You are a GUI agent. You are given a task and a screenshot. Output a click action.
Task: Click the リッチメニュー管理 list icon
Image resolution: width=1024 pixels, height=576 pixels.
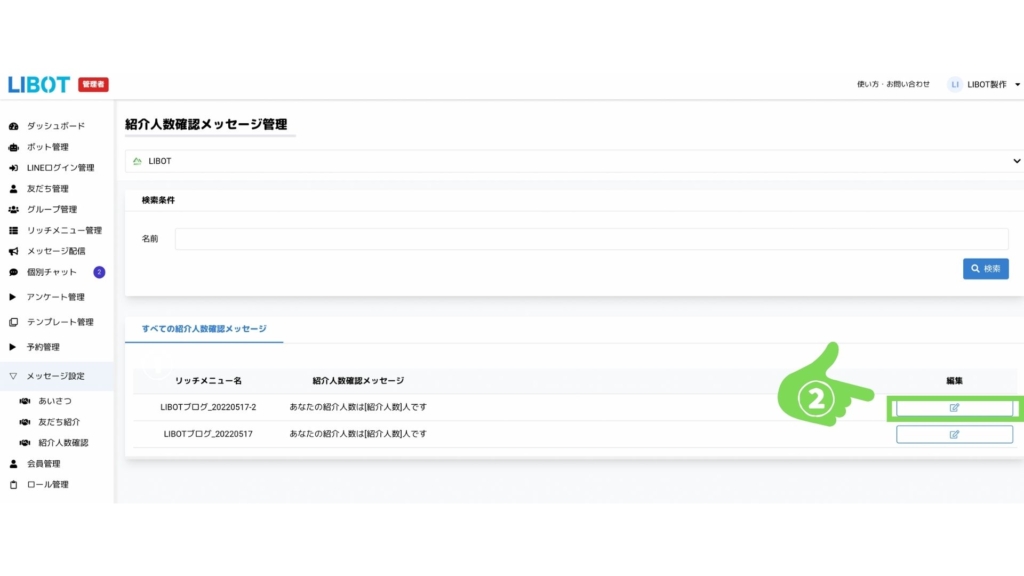point(13,231)
